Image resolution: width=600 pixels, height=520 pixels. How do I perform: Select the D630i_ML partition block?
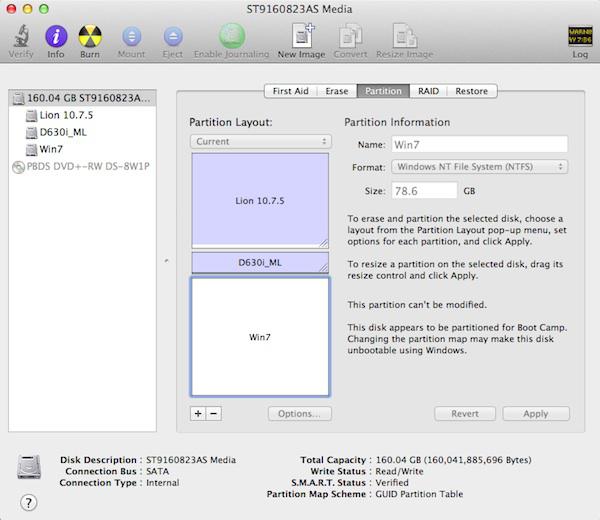point(259,263)
